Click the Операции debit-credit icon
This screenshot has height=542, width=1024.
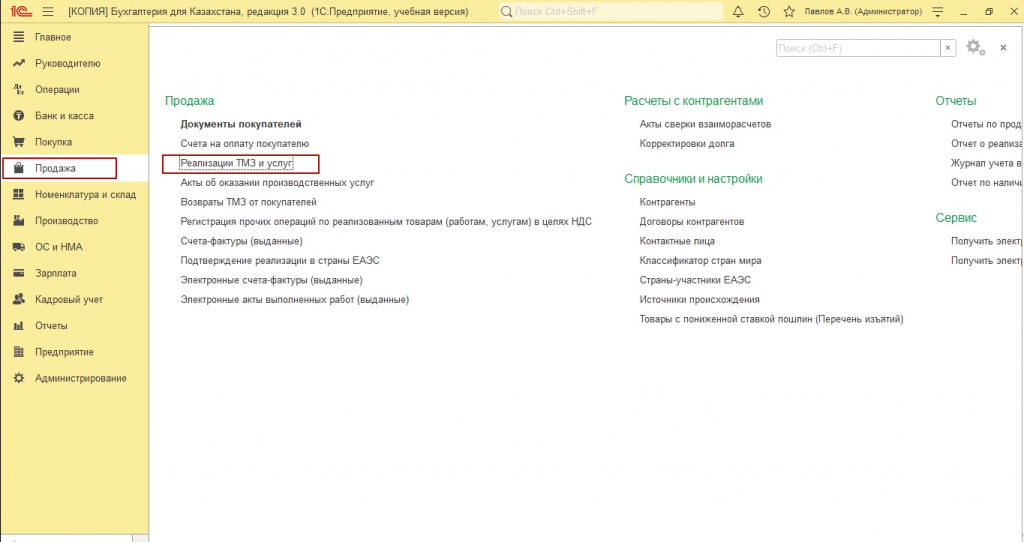(19, 89)
